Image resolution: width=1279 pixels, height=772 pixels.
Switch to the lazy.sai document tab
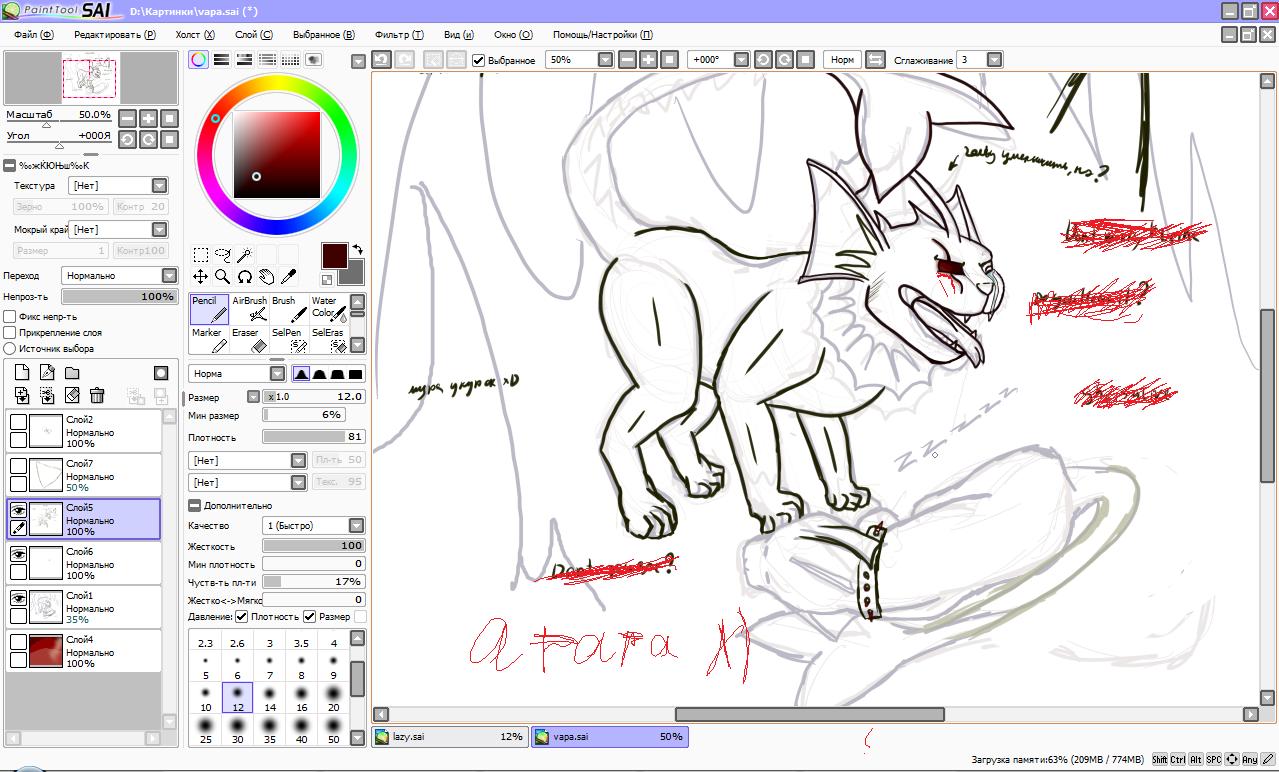tap(450, 737)
